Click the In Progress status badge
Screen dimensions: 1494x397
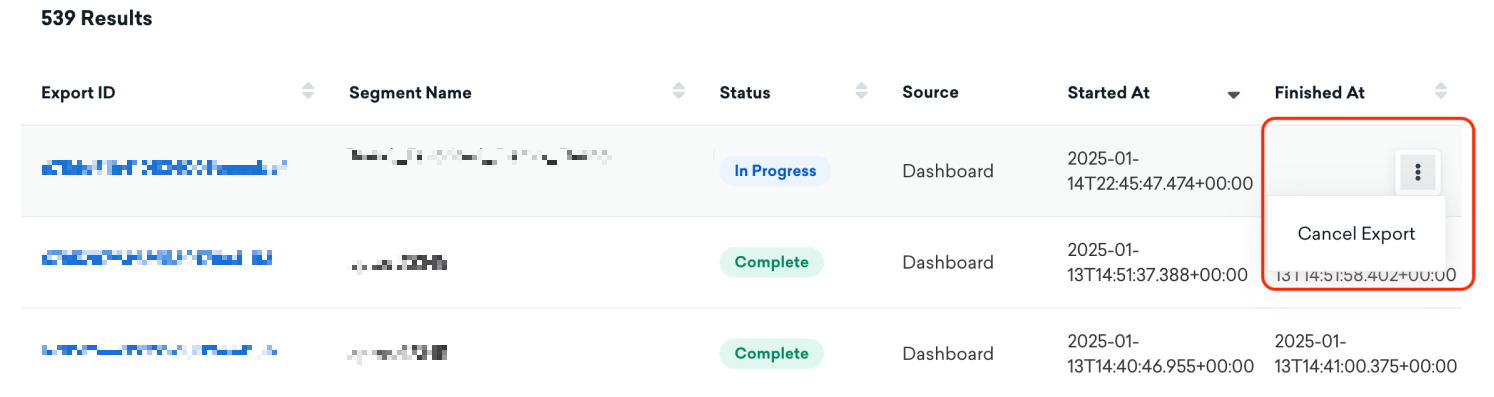point(775,171)
